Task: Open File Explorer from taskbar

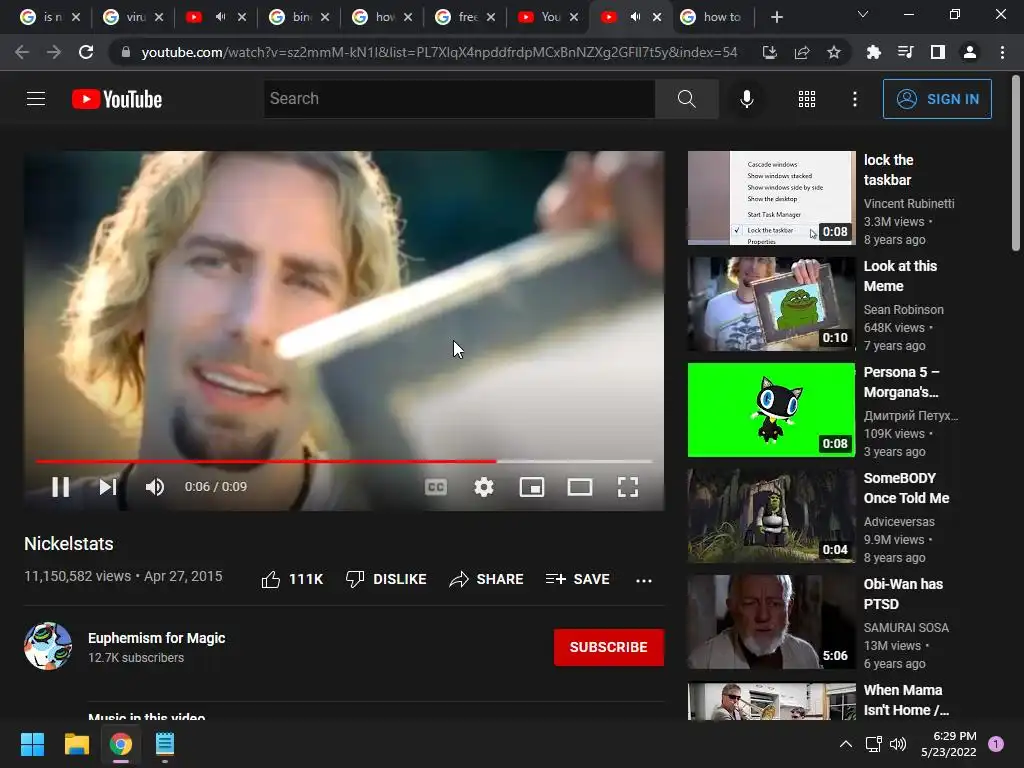Action: coord(76,744)
